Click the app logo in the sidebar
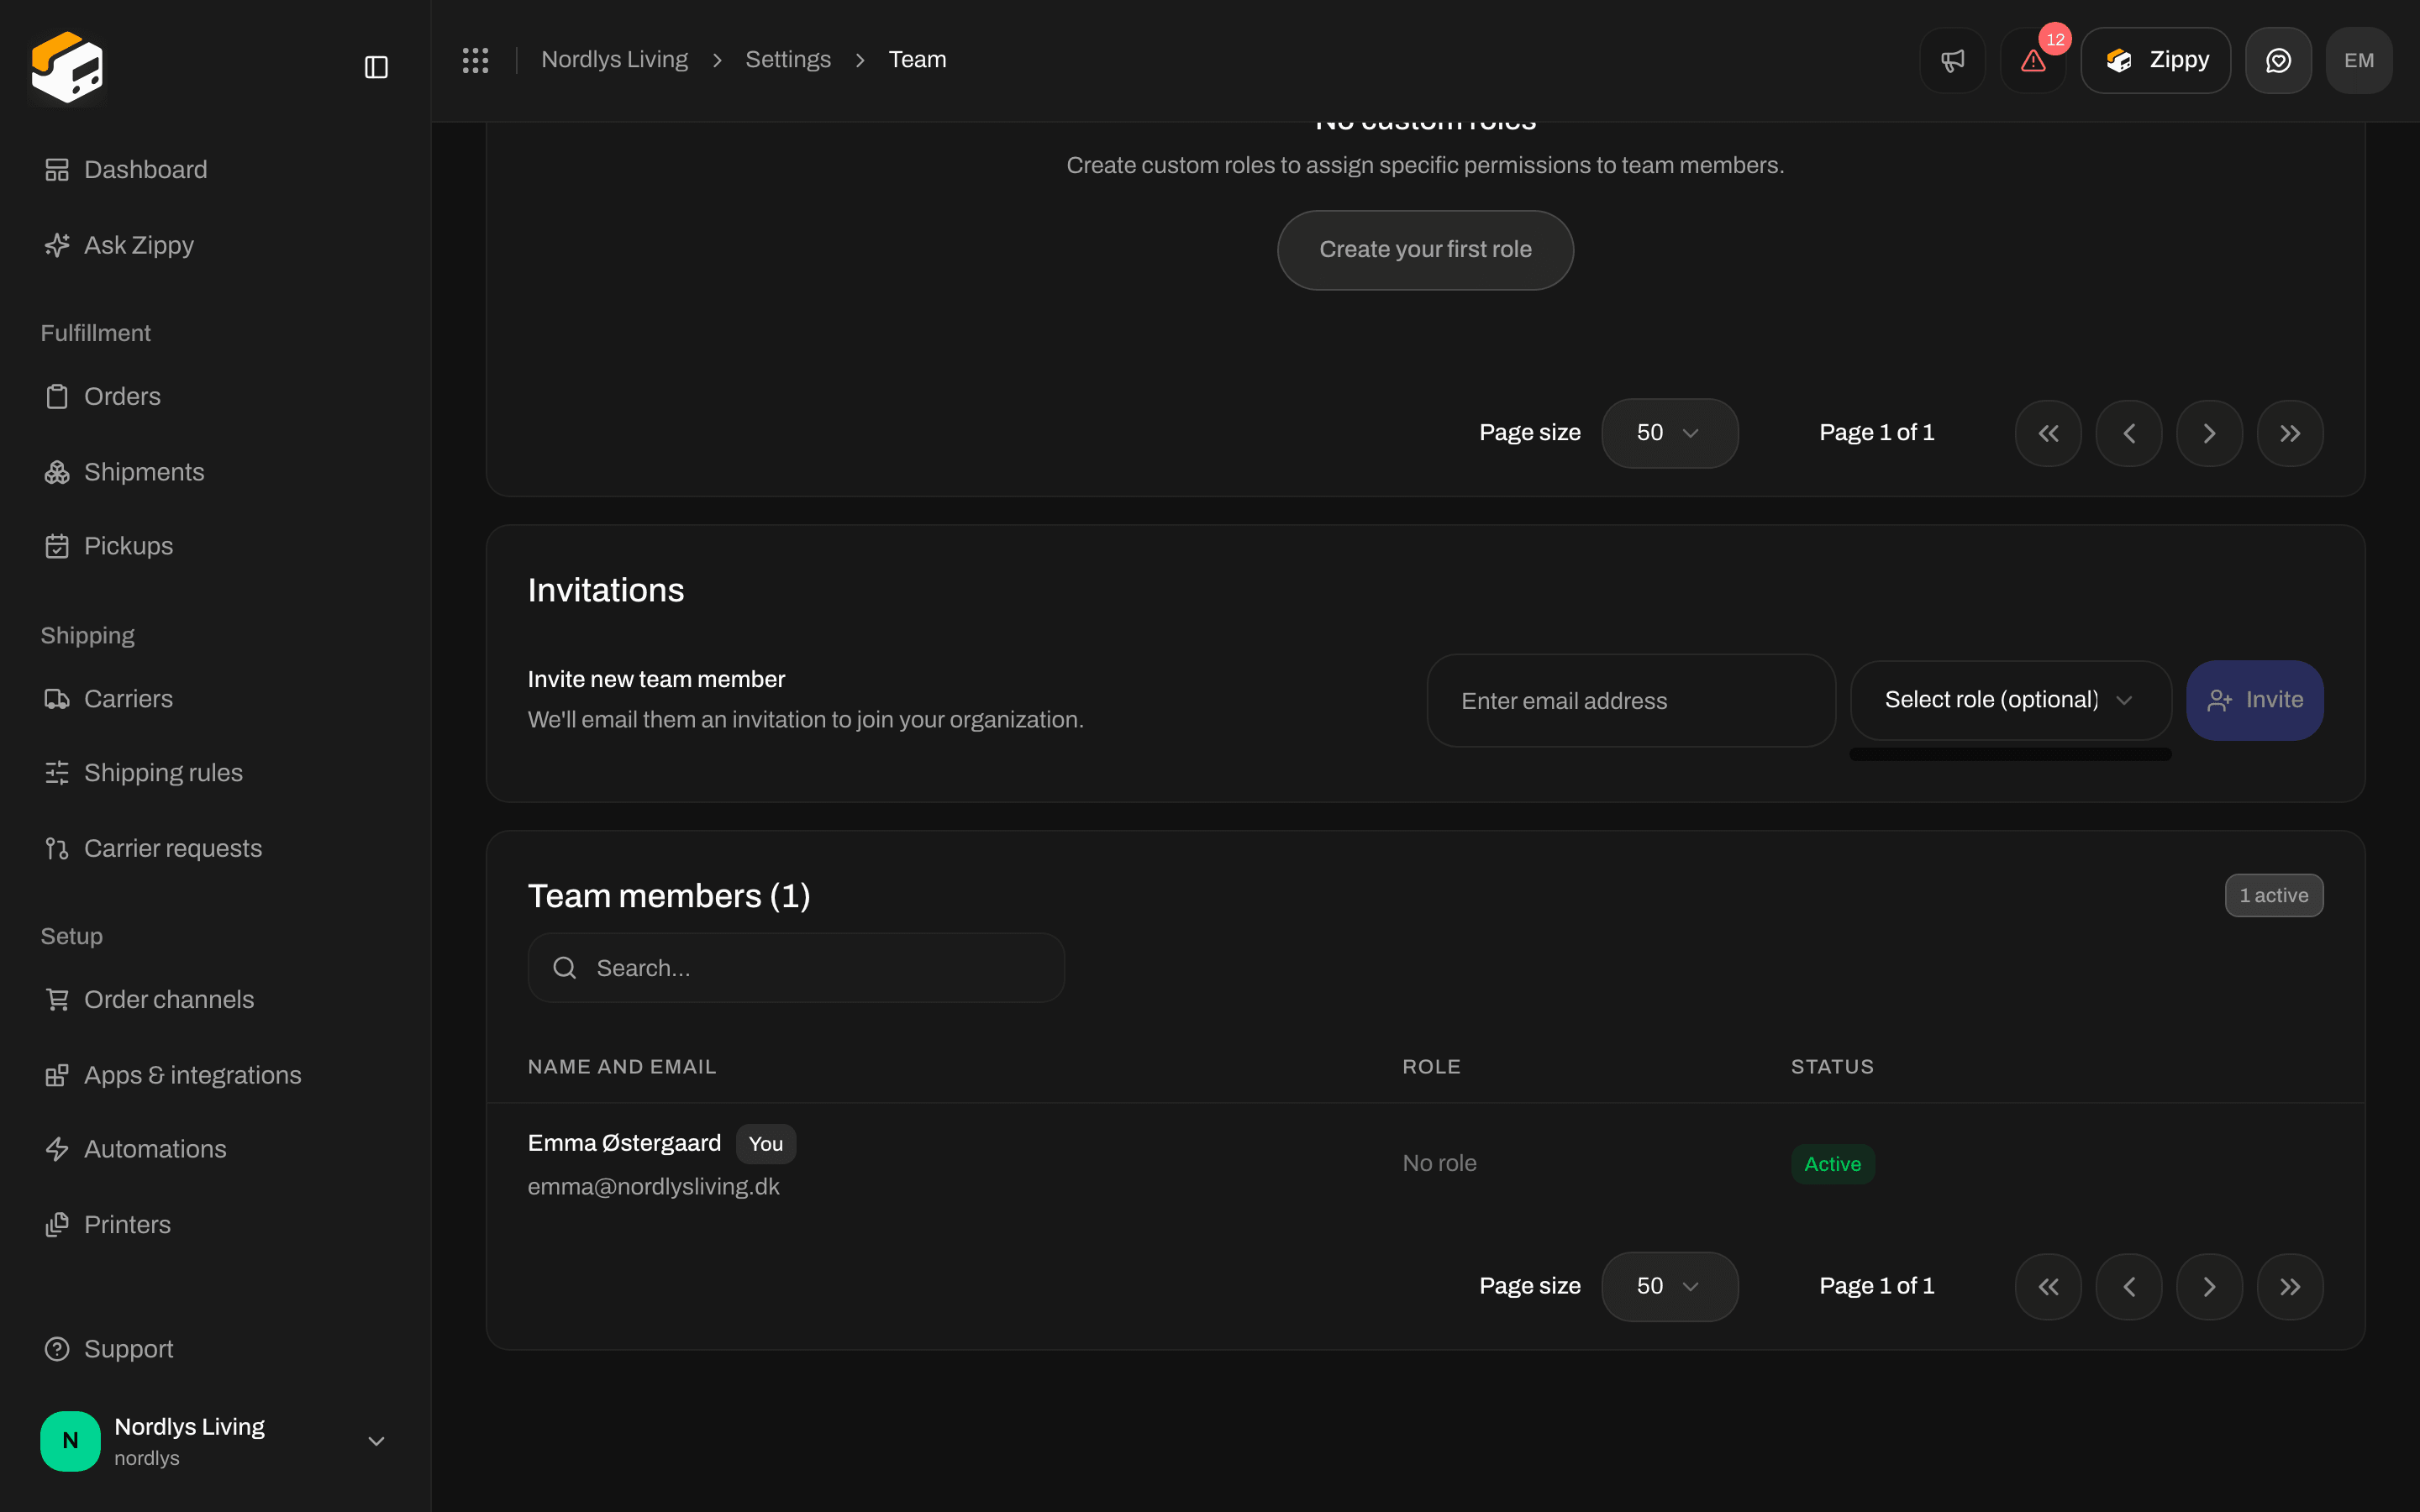Screen dimensions: 2420x1512 (x=67, y=67)
